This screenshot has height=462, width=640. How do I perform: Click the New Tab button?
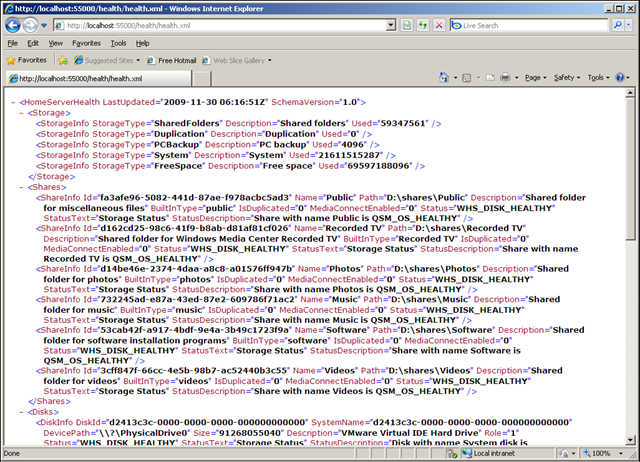click(202, 78)
